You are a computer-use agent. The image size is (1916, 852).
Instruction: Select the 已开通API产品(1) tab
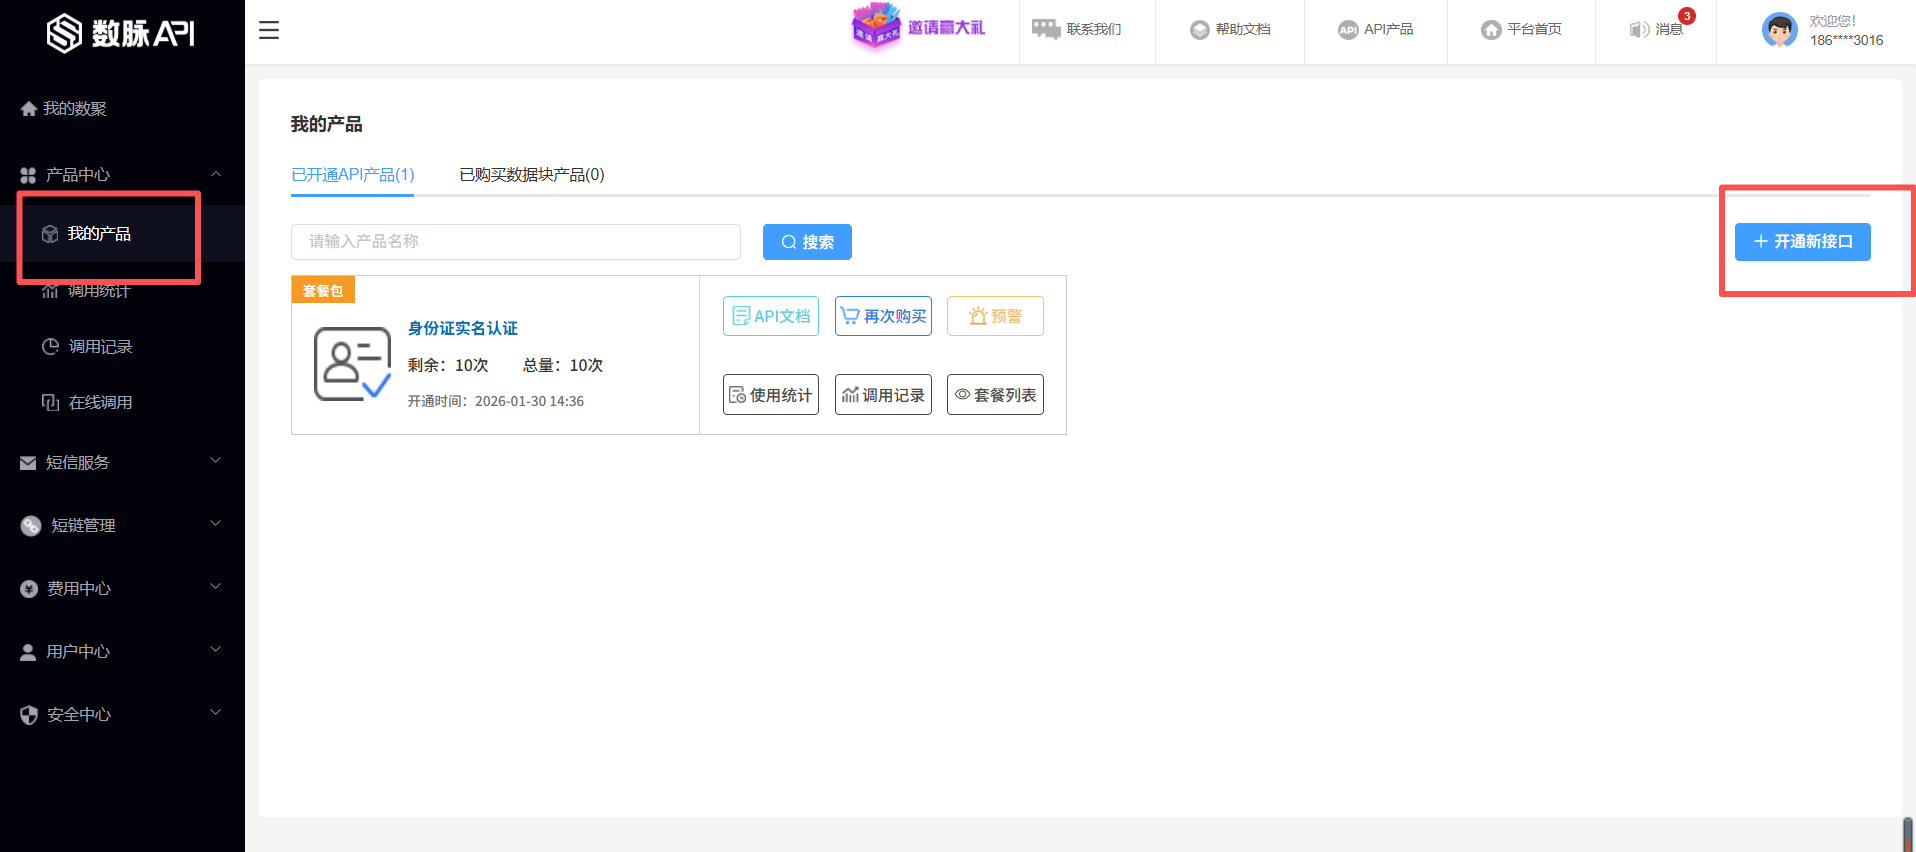tap(352, 175)
